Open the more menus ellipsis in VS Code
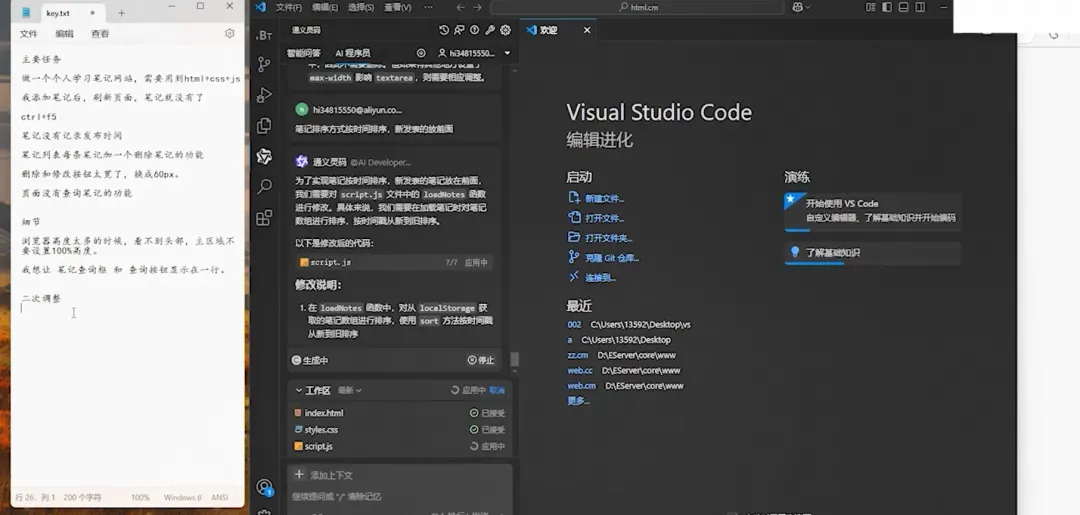Viewport: 1080px width, 515px height. coord(428,8)
